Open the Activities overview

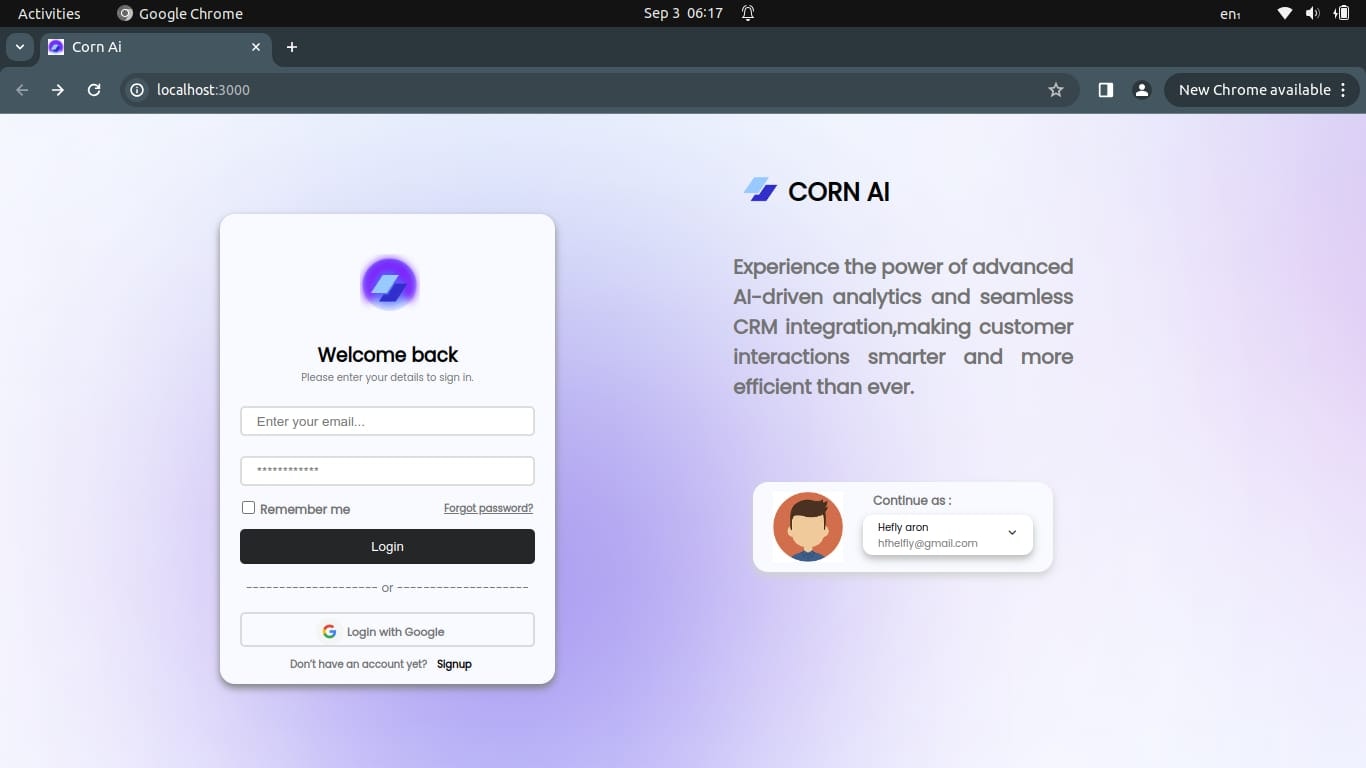click(49, 13)
